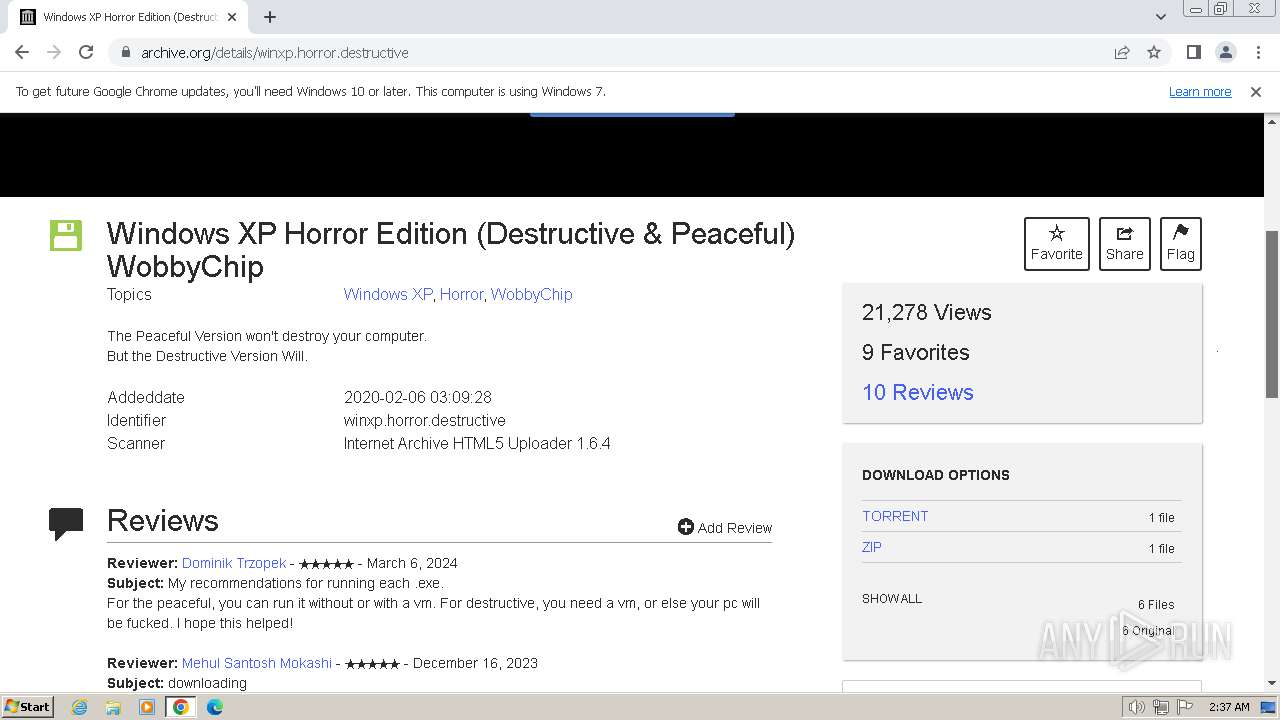Share this page icon in address bar
This screenshot has height=720, width=1280.
click(x=1122, y=52)
